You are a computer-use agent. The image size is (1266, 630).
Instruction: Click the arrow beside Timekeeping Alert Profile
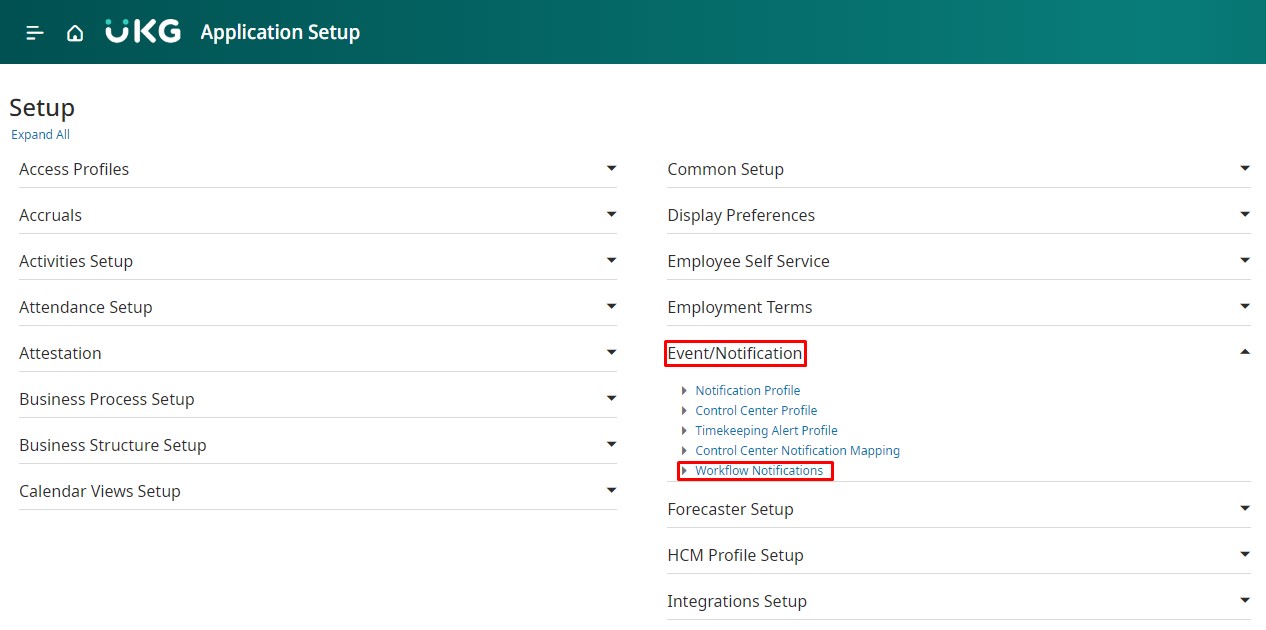tap(684, 431)
